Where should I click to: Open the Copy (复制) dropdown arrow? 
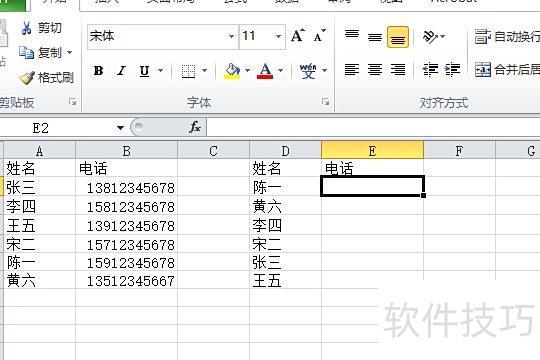pos(70,53)
